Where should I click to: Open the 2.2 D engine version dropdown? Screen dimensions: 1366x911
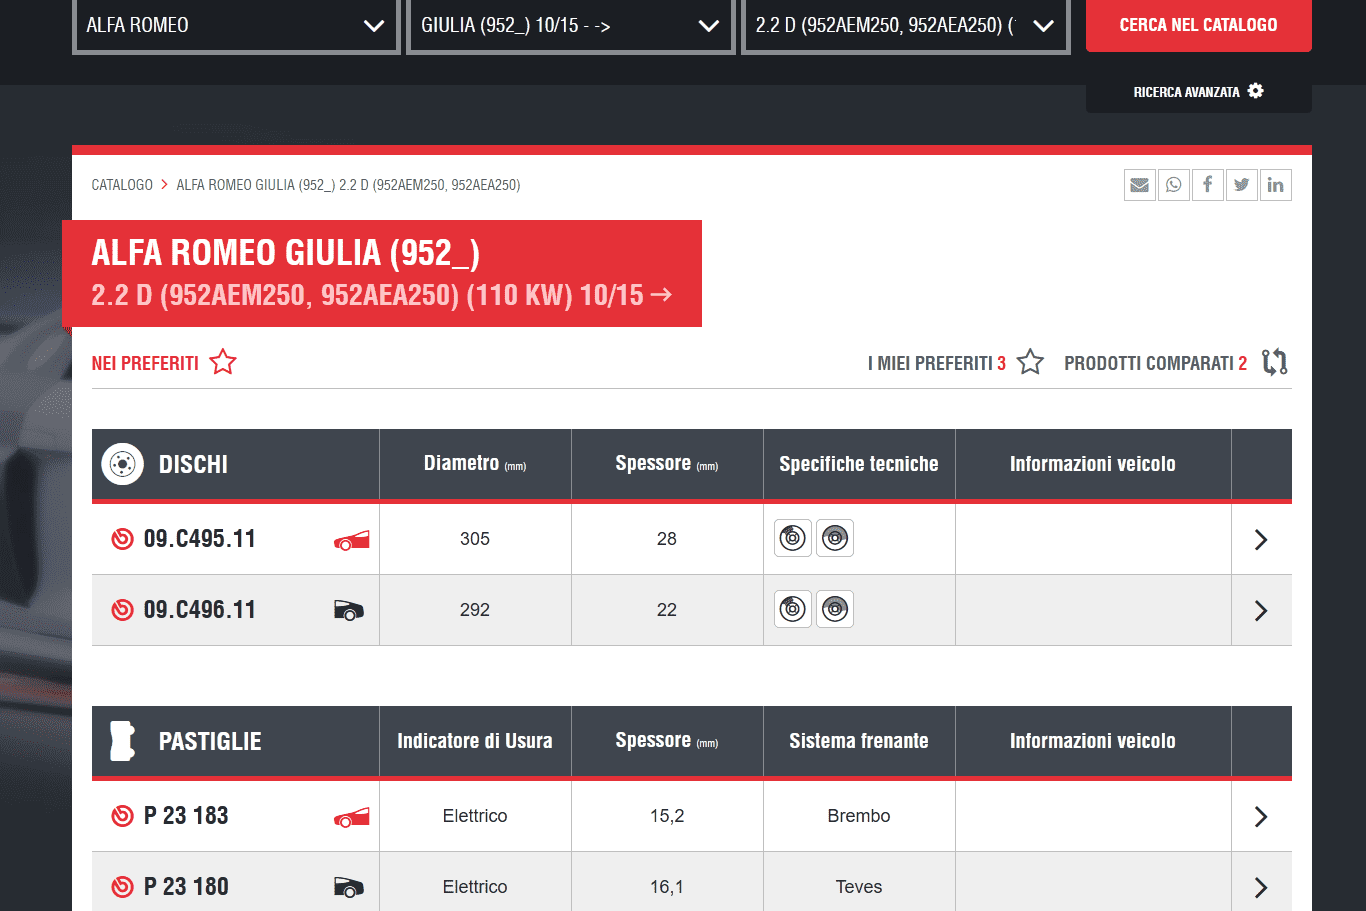[906, 26]
